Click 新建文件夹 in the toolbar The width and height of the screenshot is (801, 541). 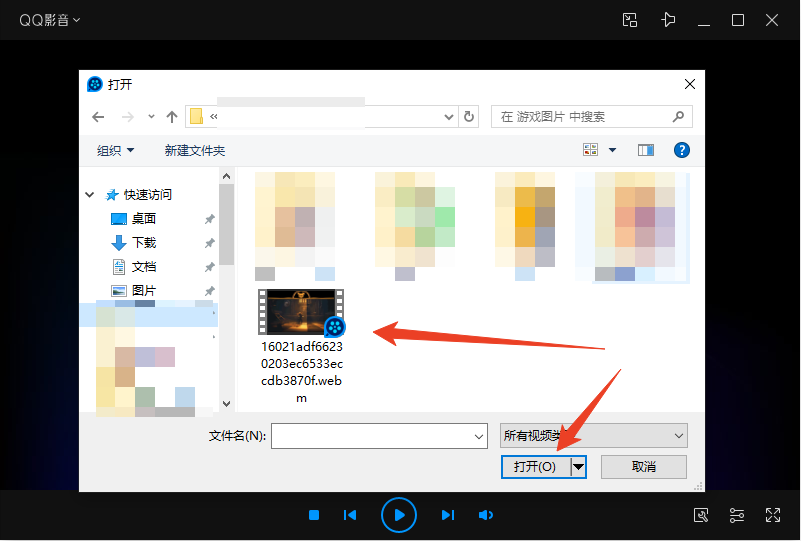195,150
